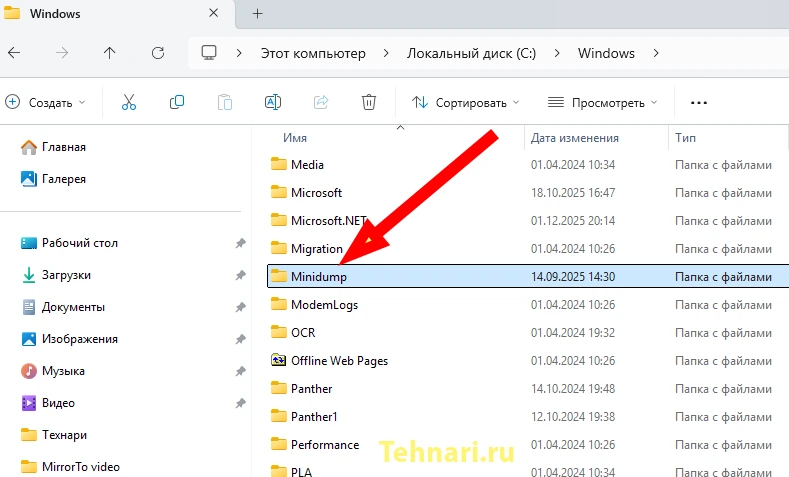Cut the selected item with scissors icon
The image size is (789, 477).
(x=129, y=103)
